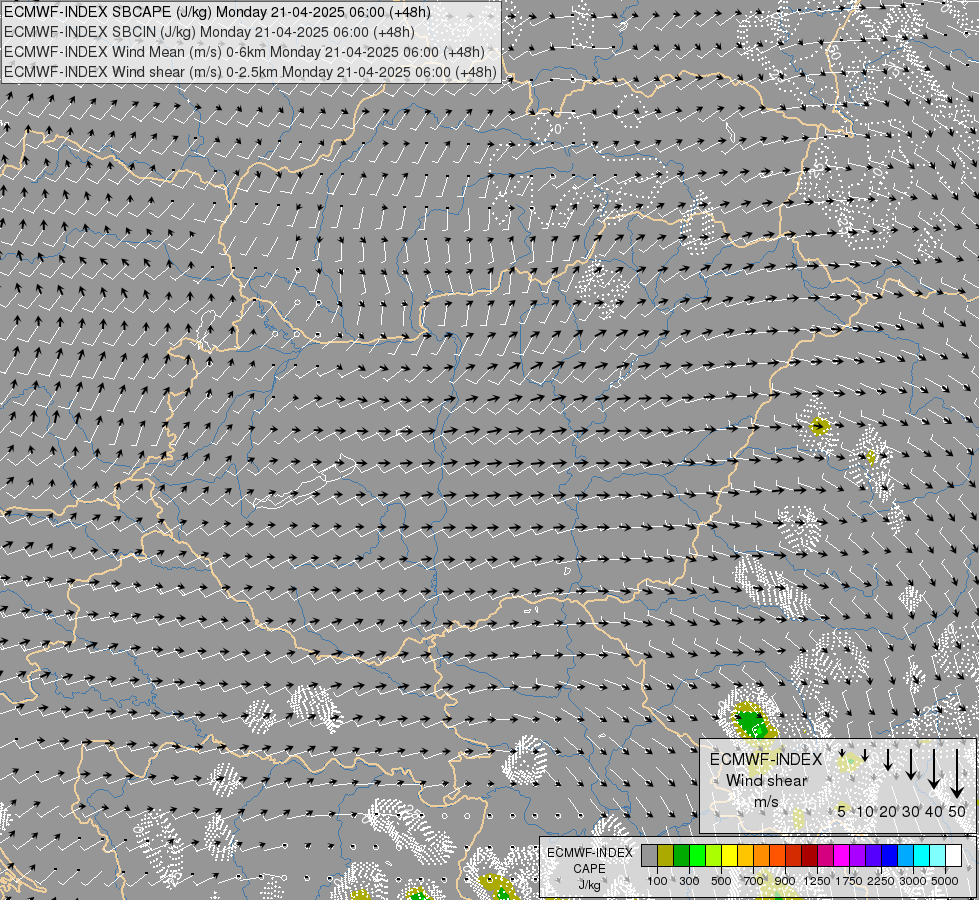The width and height of the screenshot is (979, 900).
Task: Click the pure blue swatch in the CAPE legend
Action: [890, 856]
